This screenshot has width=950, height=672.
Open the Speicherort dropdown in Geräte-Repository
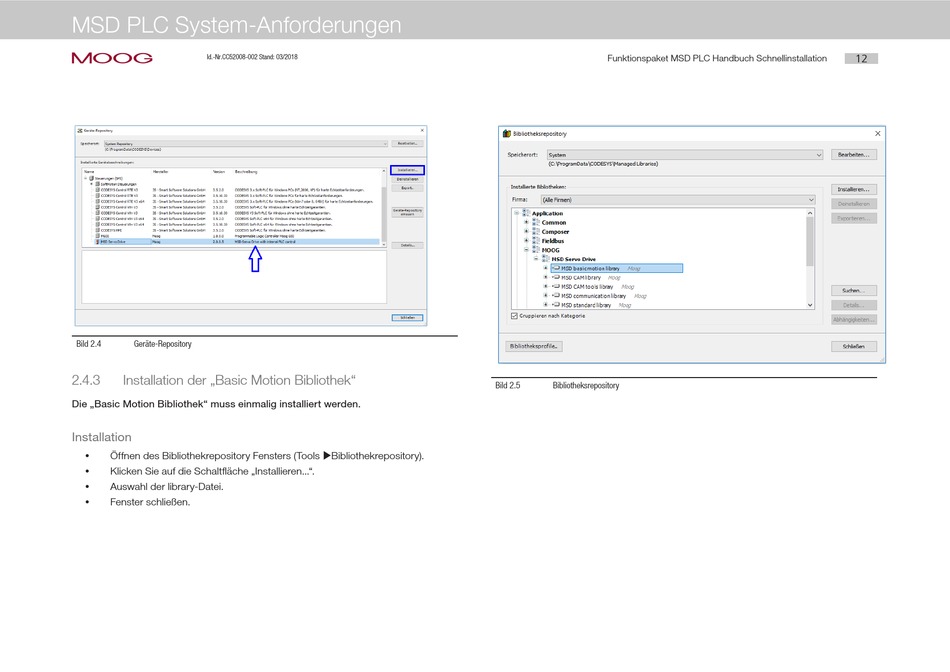[x=246, y=144]
